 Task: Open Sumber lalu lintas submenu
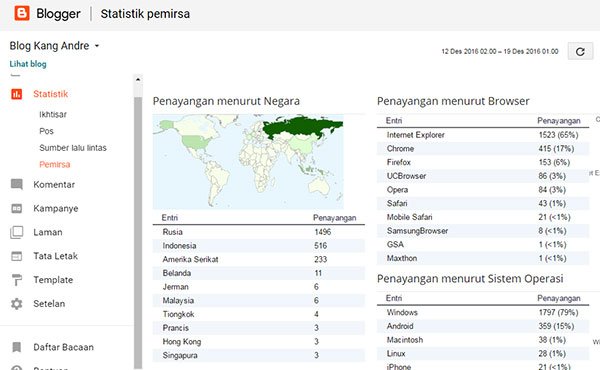[73, 148]
